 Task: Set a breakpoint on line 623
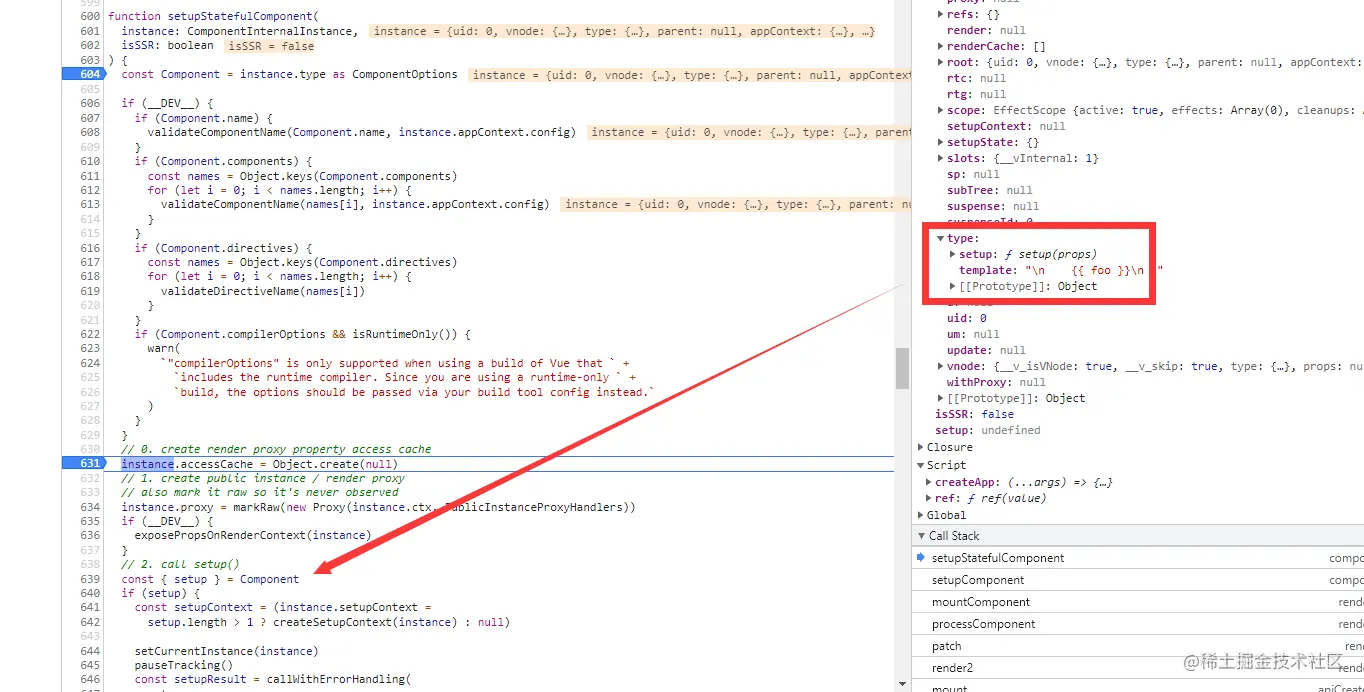90,349
